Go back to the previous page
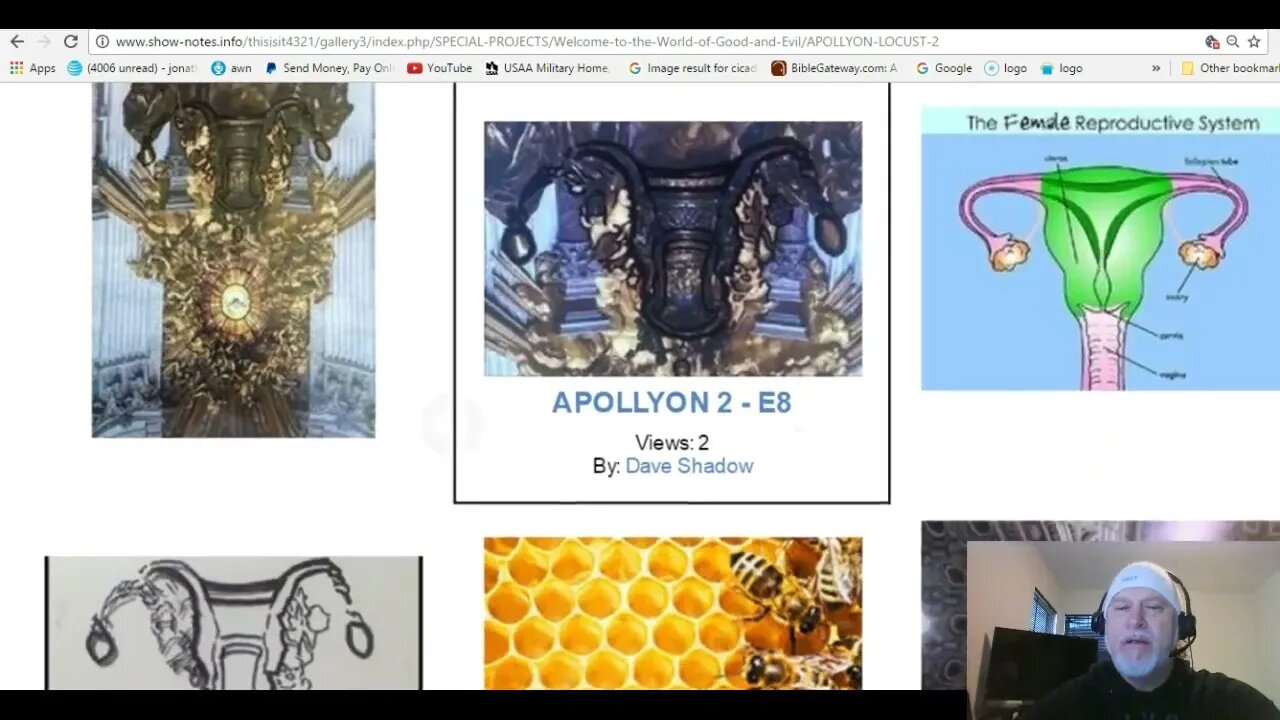Image resolution: width=1280 pixels, height=720 pixels. 17,42
